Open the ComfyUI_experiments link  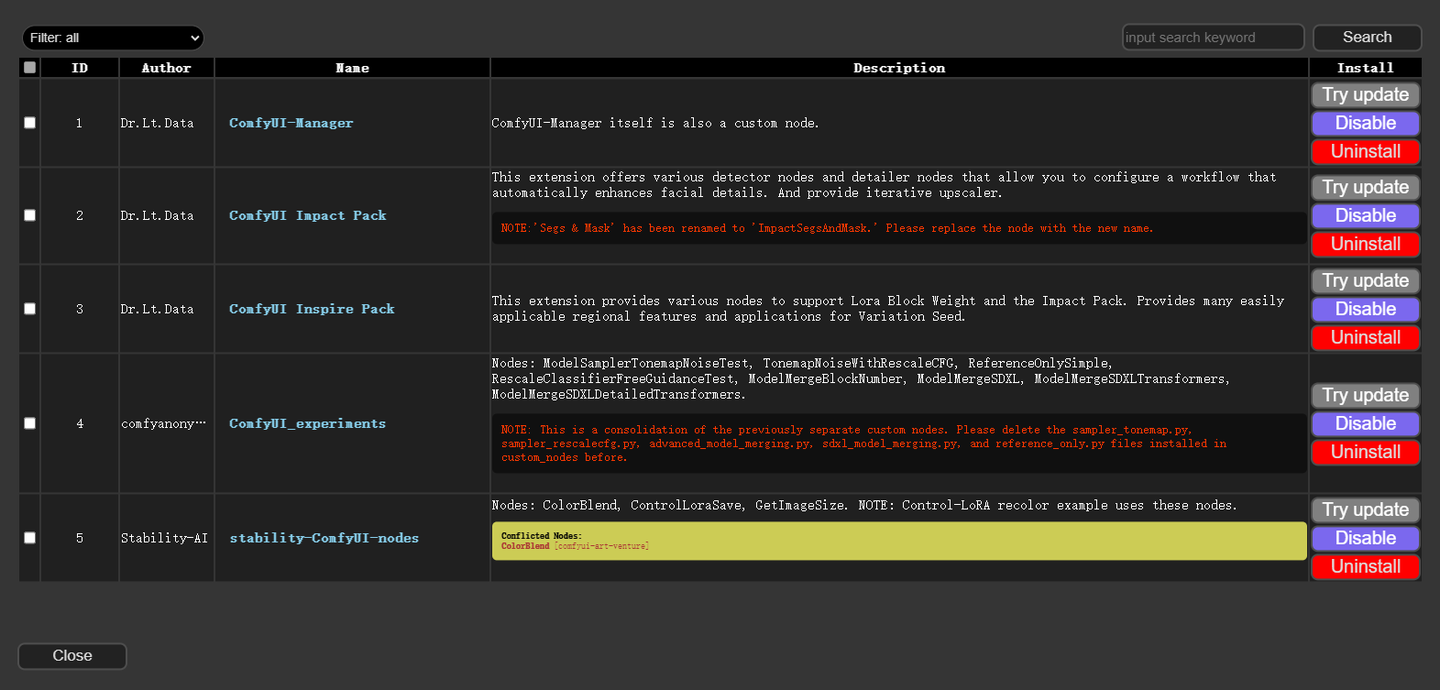[307, 424]
